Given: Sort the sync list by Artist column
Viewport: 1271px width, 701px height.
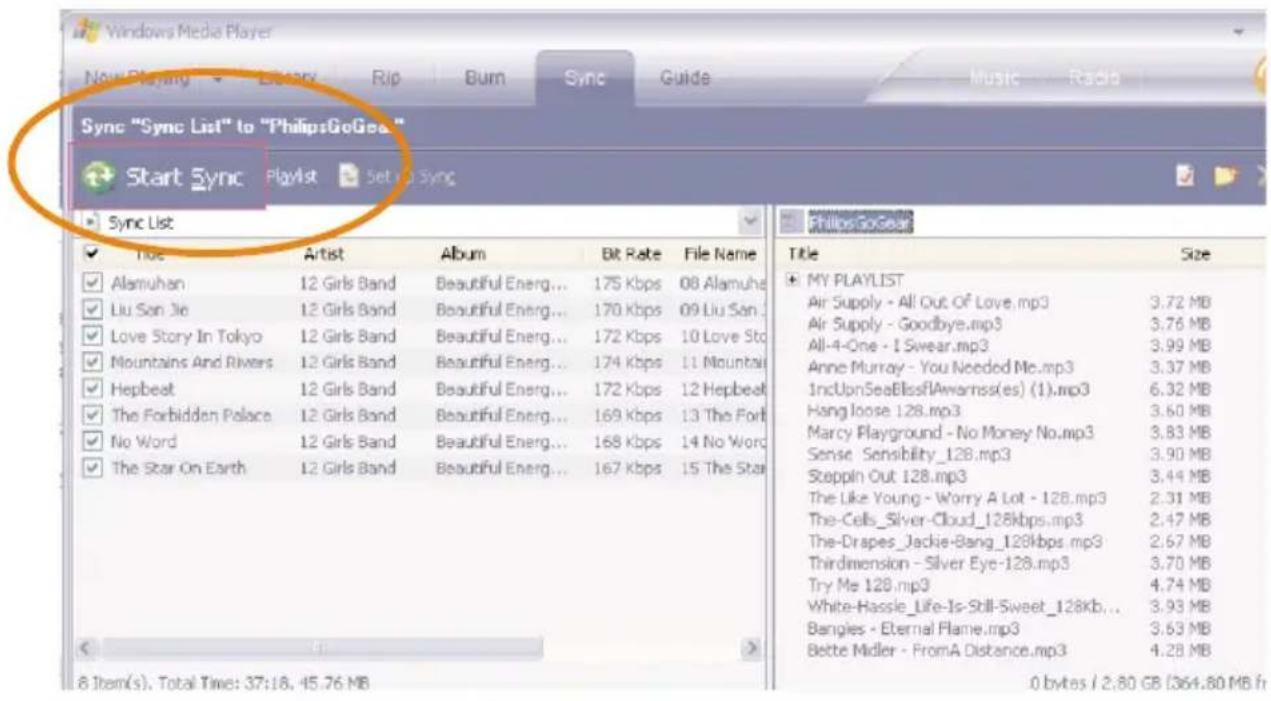Looking at the screenshot, I should 323,254.
